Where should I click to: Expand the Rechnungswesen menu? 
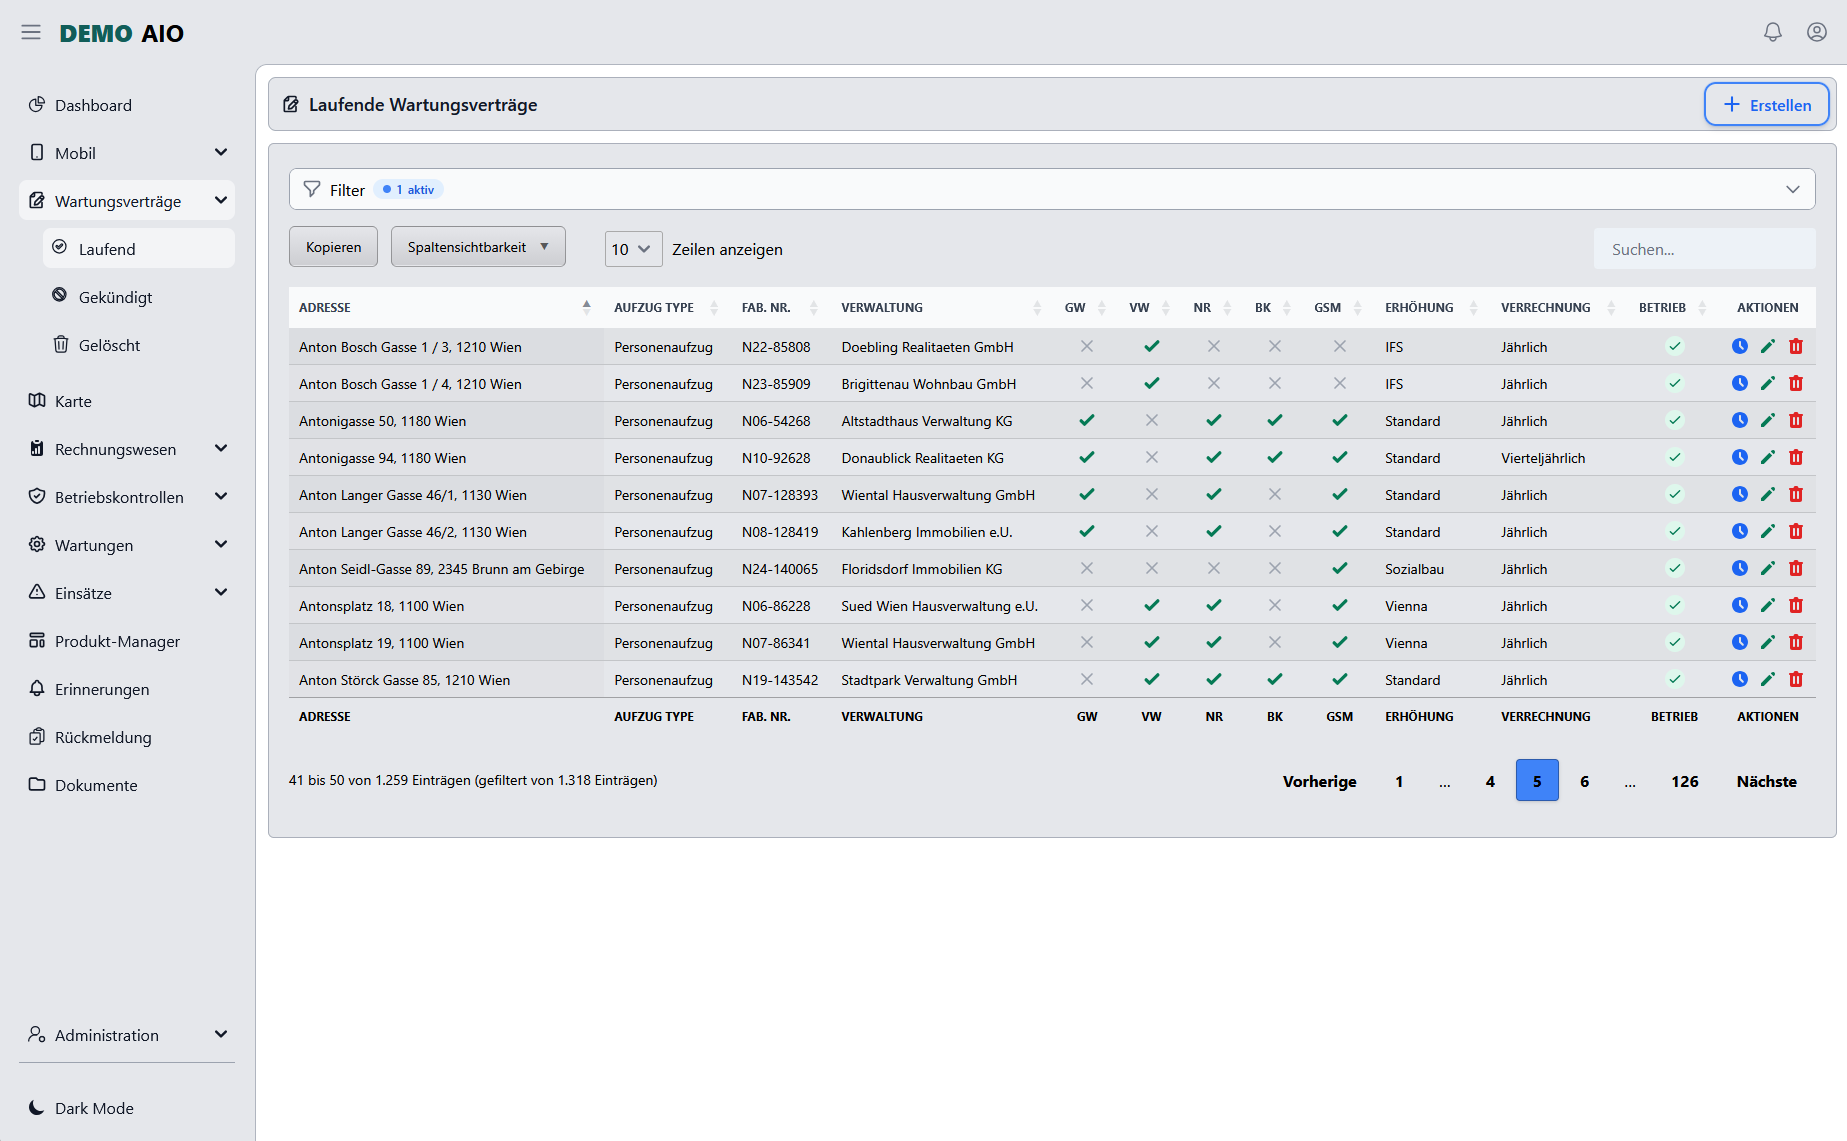127,449
